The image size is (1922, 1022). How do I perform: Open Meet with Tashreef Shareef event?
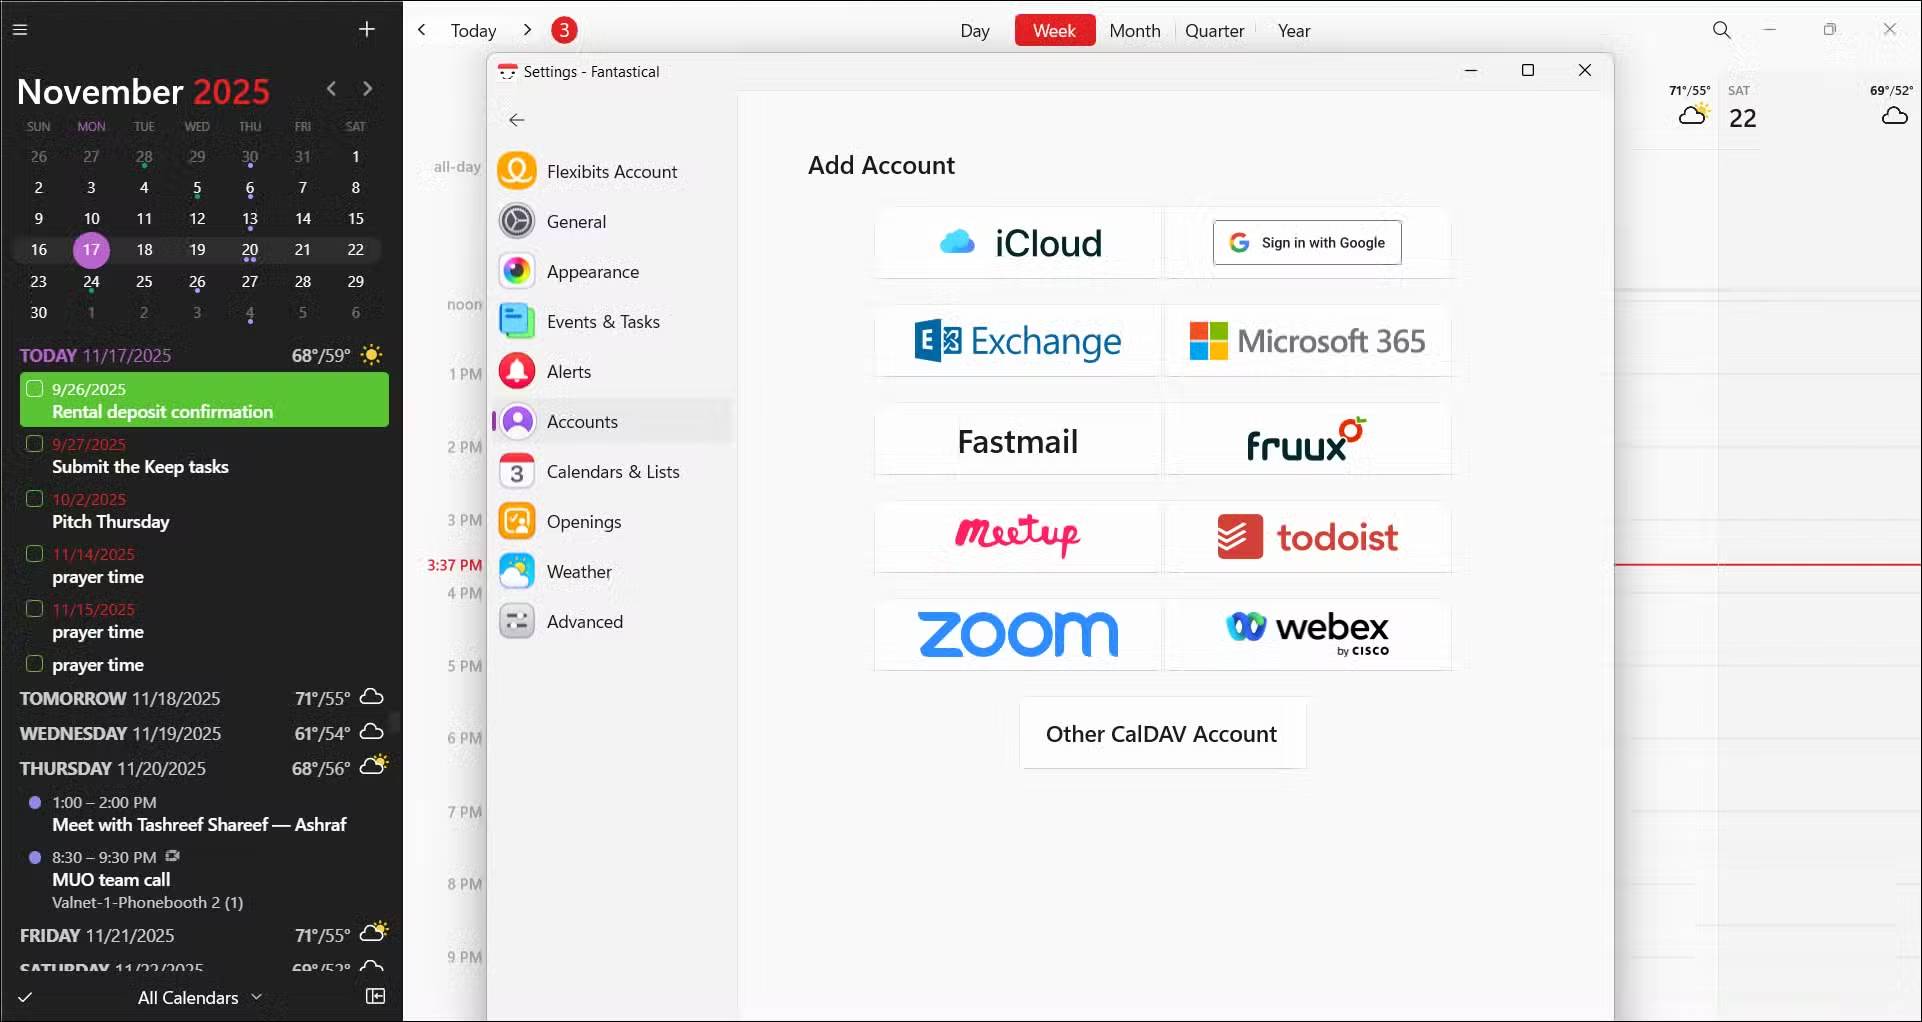pos(200,814)
